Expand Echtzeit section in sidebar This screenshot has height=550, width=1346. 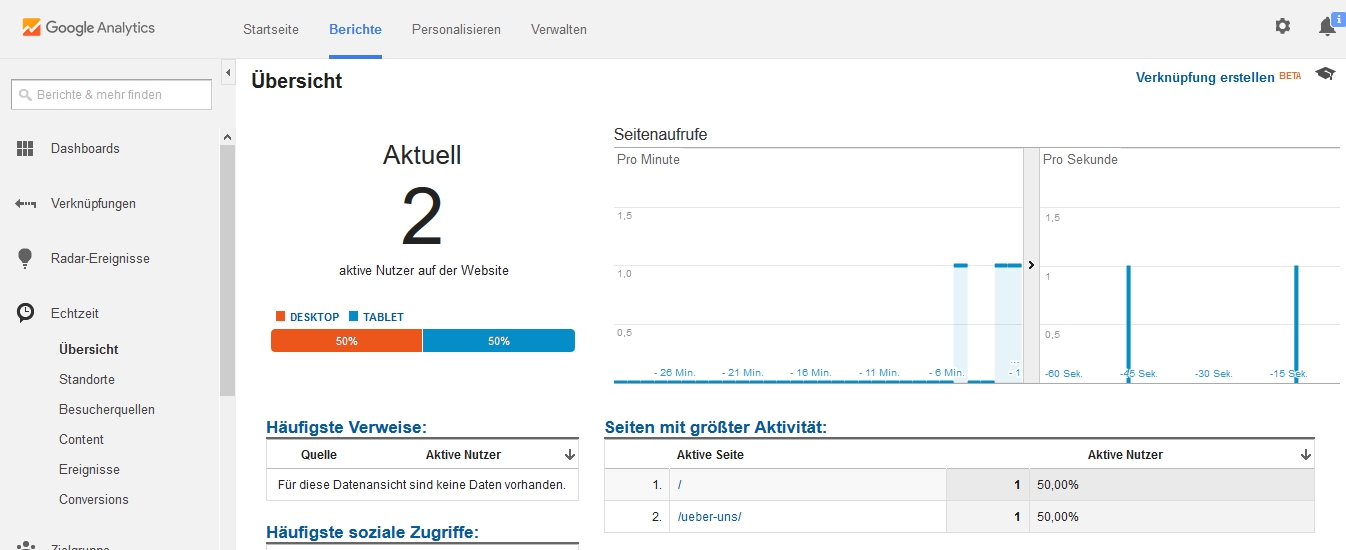click(75, 314)
